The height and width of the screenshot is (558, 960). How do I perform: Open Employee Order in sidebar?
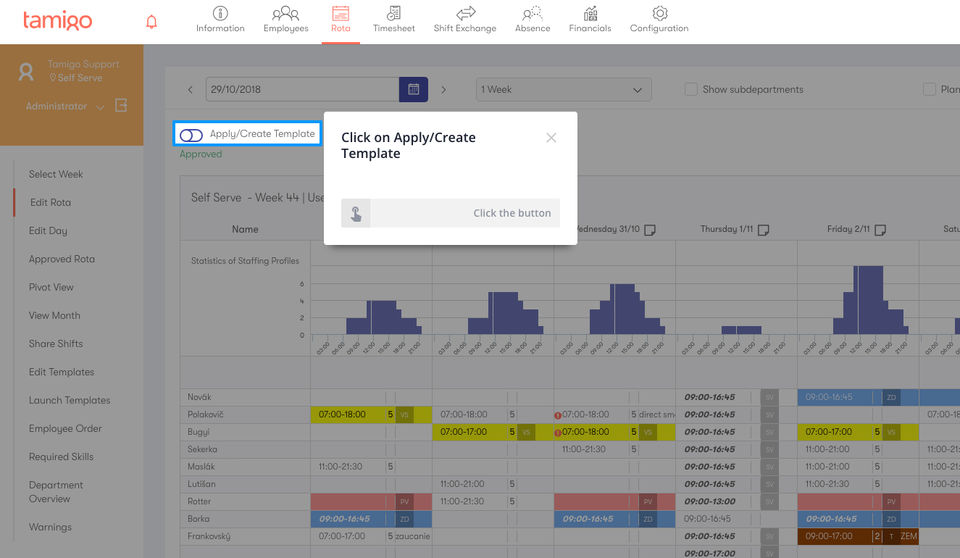[x=65, y=428]
